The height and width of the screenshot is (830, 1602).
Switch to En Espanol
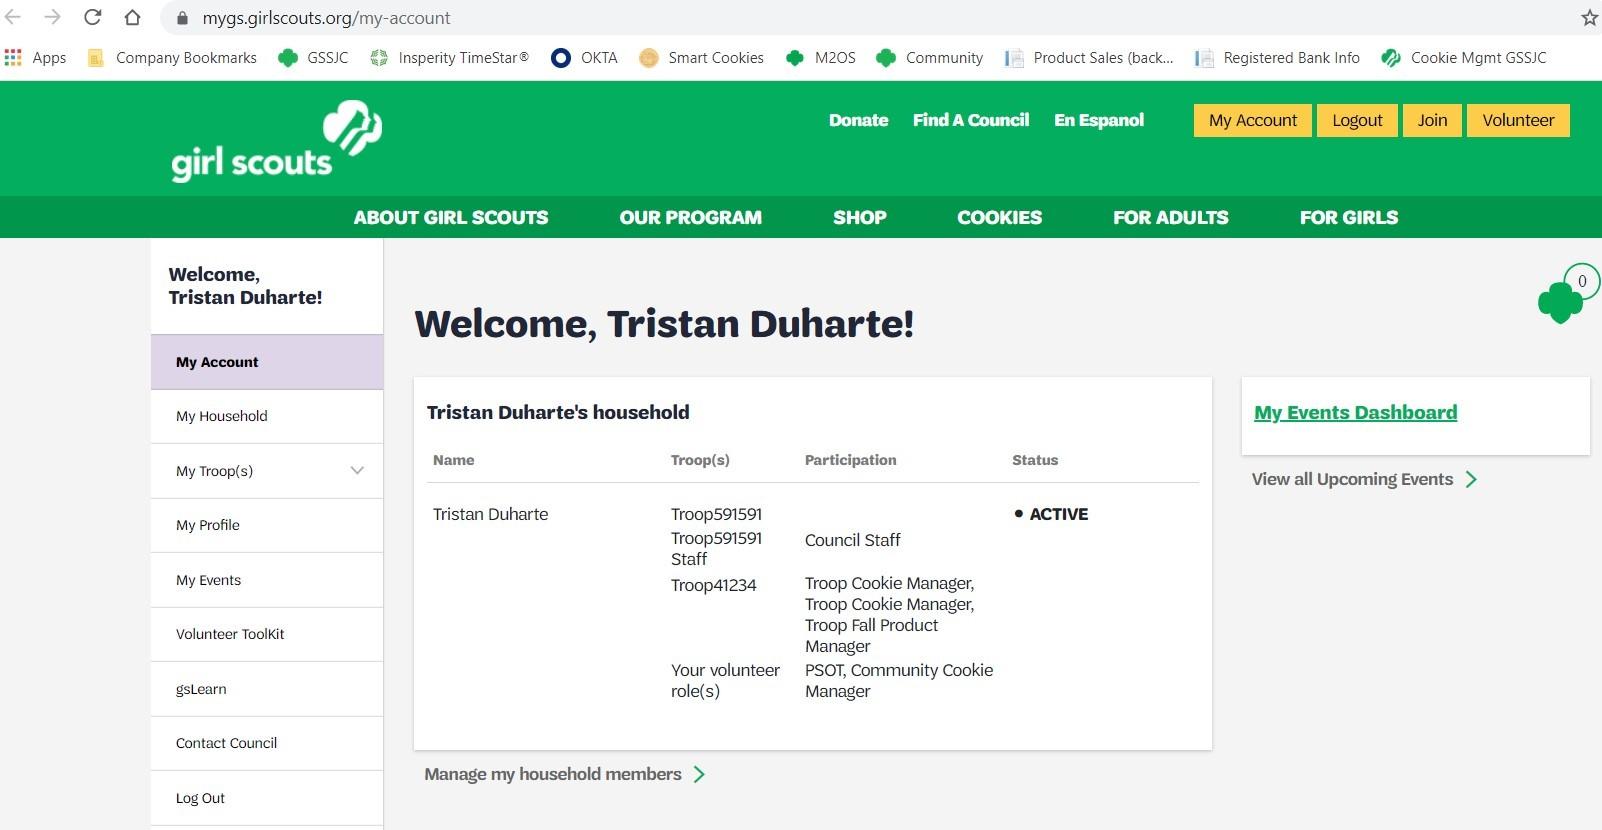pos(1099,120)
